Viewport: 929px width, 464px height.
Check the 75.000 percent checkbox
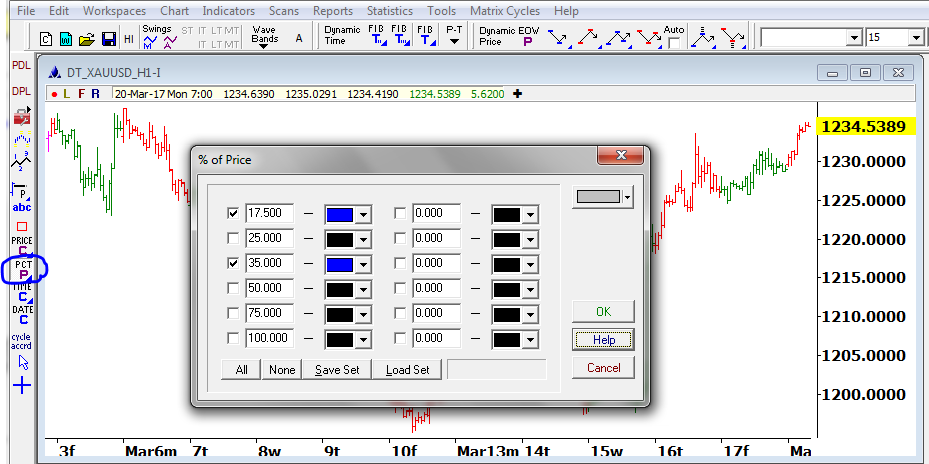click(x=233, y=313)
